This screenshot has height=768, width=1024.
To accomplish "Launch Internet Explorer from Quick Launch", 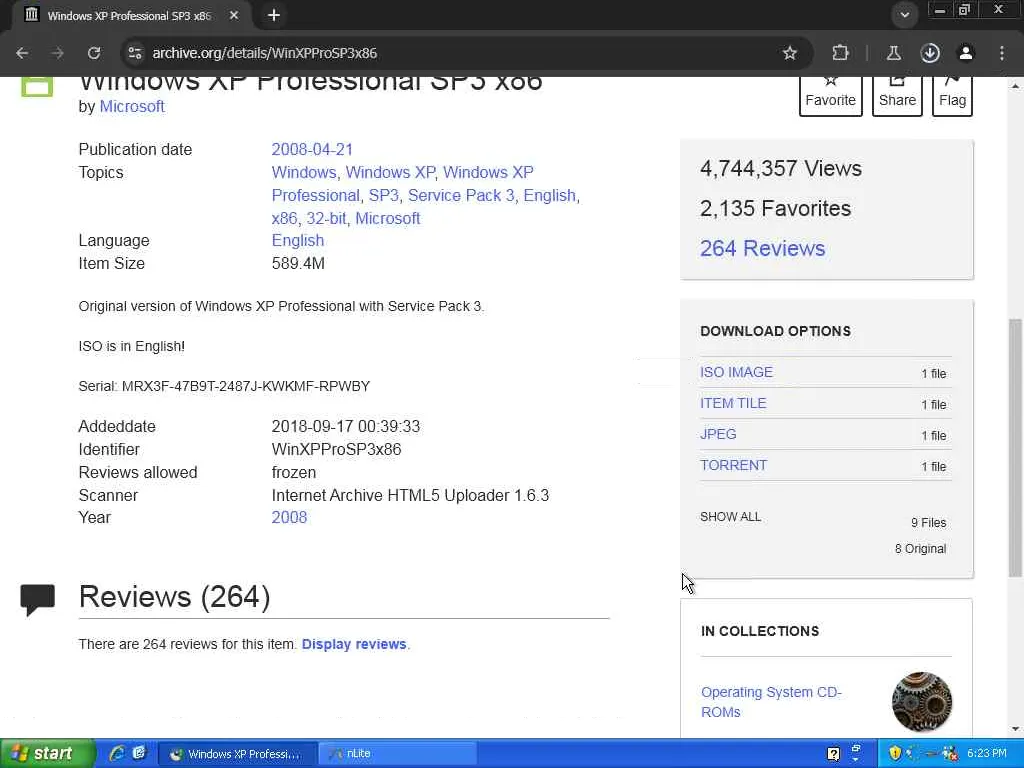I will click(118, 754).
